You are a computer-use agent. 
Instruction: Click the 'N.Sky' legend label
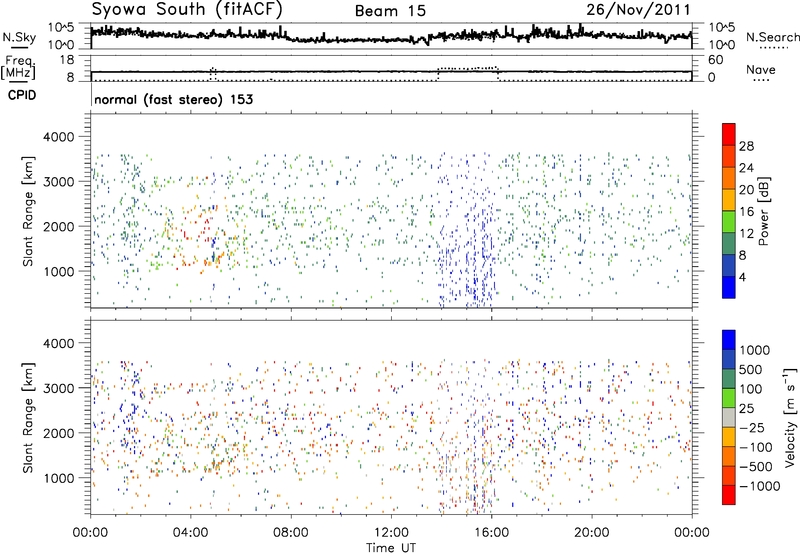(19, 37)
